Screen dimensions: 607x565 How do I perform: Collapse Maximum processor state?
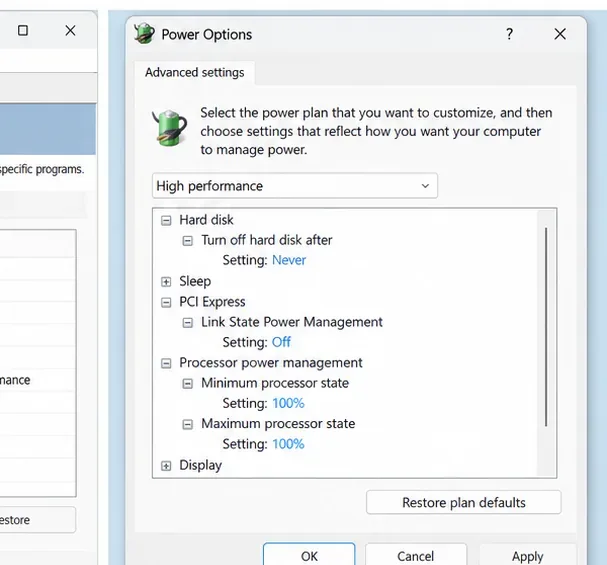pyautogui.click(x=187, y=425)
